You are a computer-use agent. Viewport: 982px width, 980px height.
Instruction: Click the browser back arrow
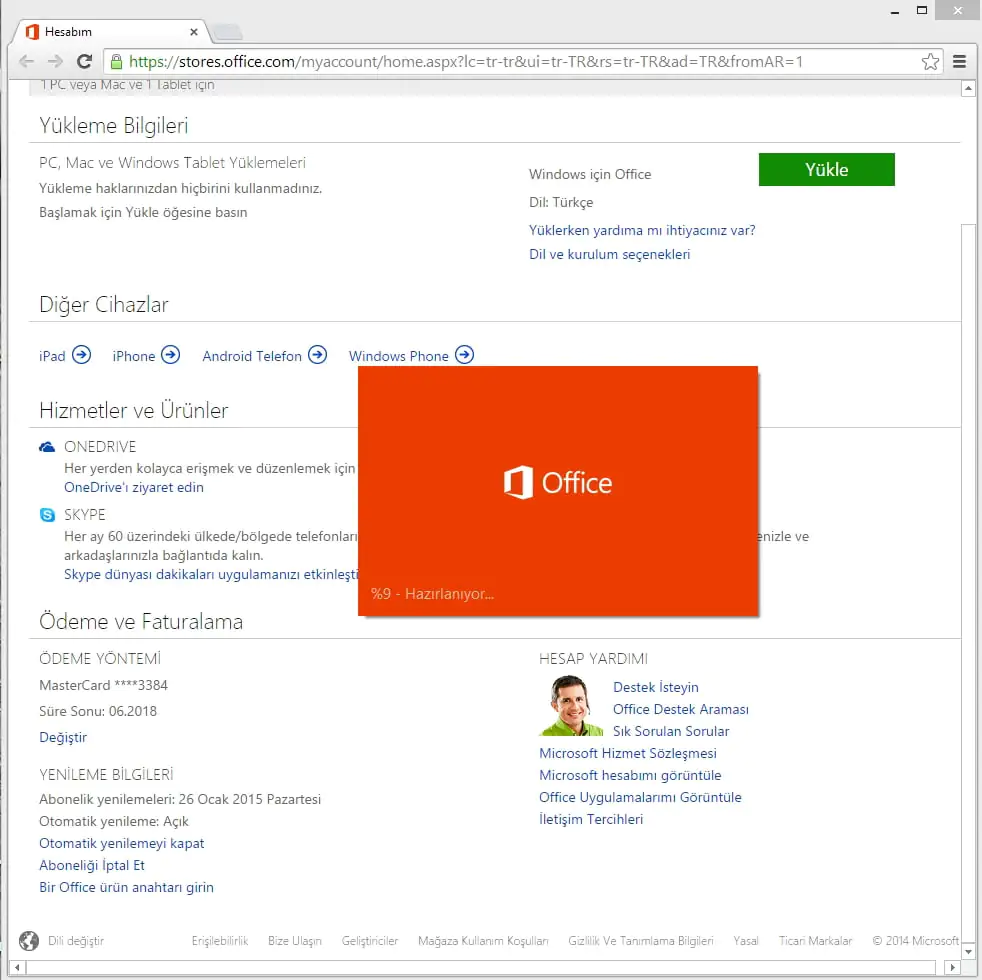[26, 61]
